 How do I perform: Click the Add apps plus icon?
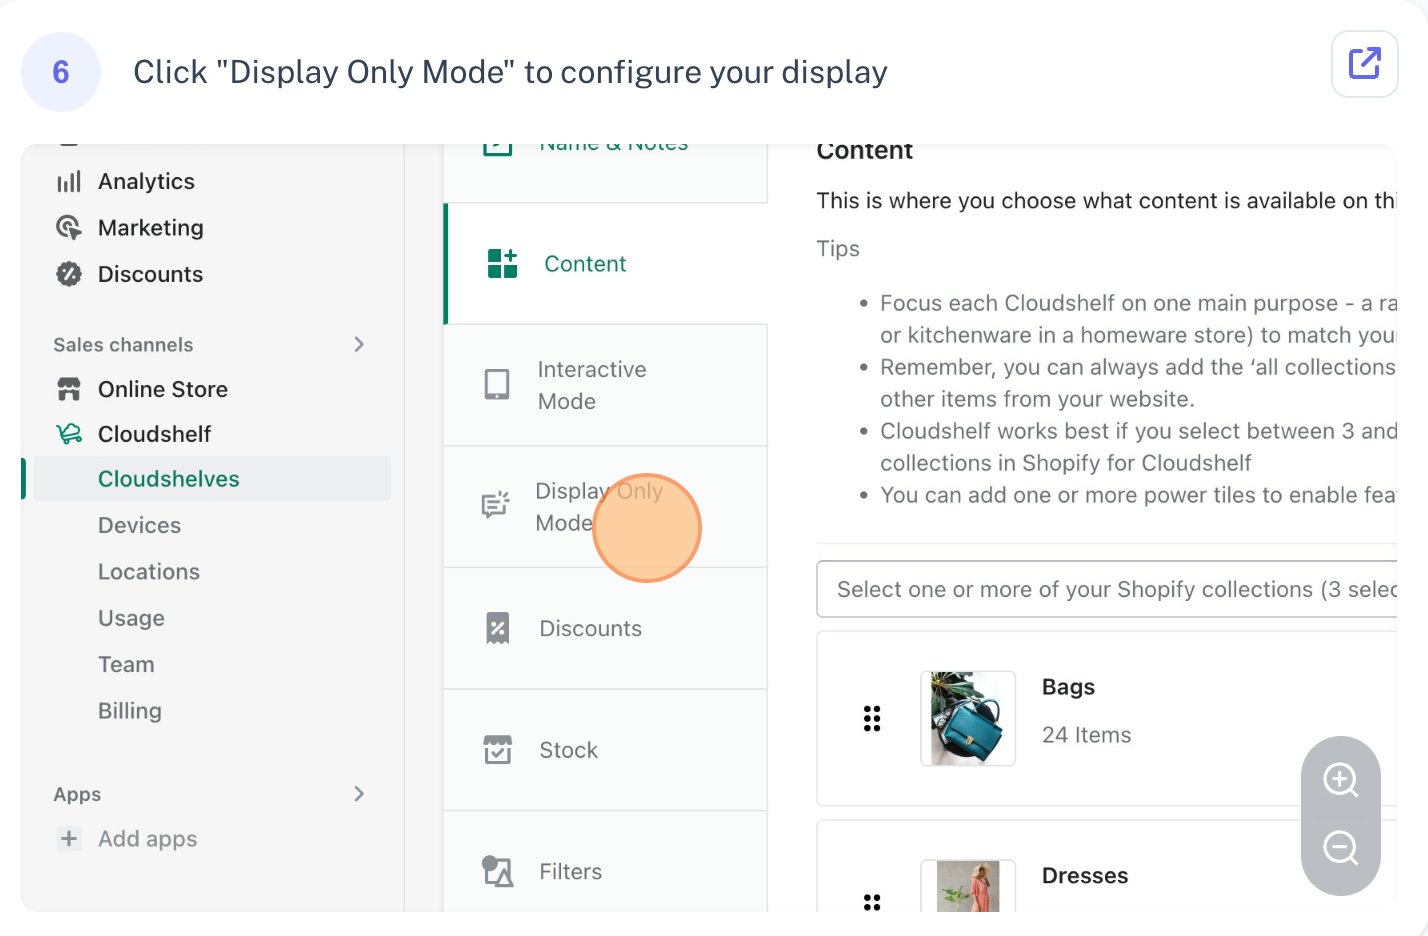click(69, 838)
